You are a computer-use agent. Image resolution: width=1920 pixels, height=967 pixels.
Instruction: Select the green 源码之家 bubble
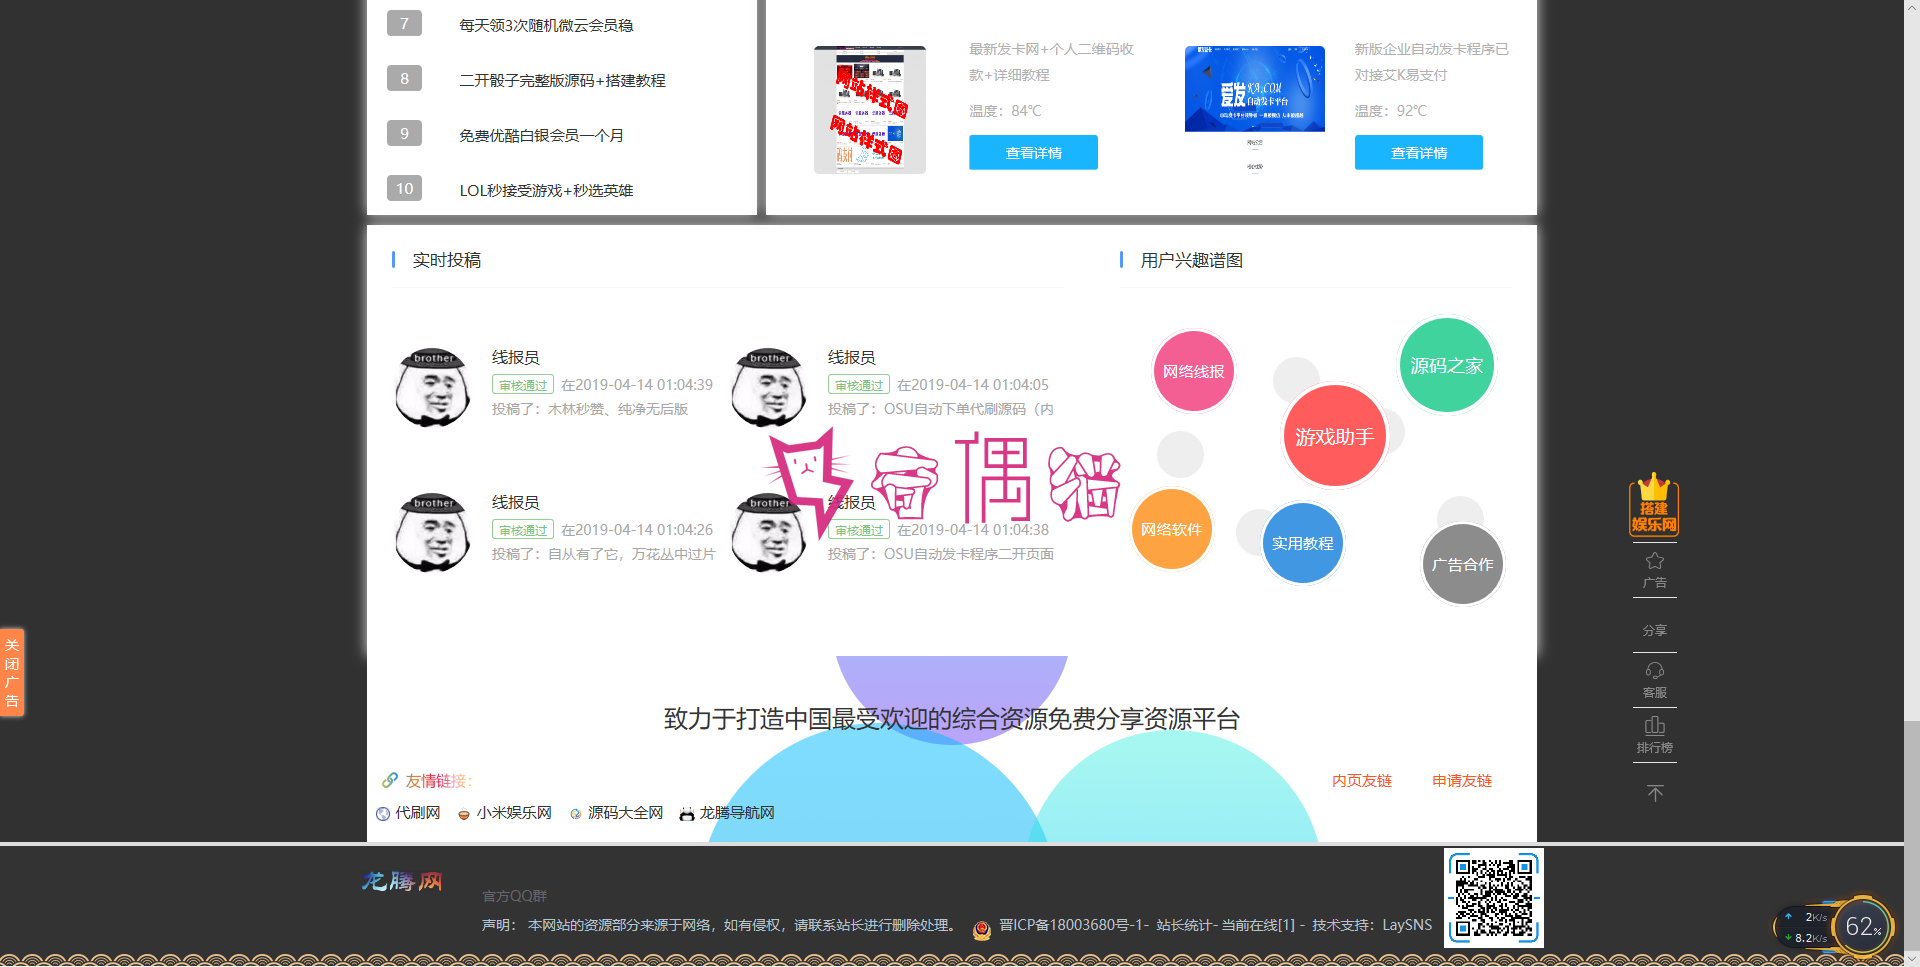click(1447, 366)
